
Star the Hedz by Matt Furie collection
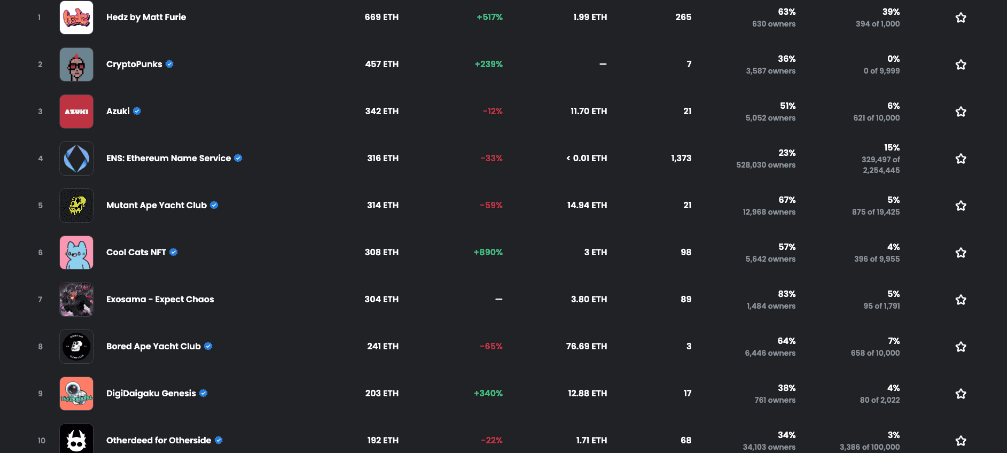coord(960,17)
